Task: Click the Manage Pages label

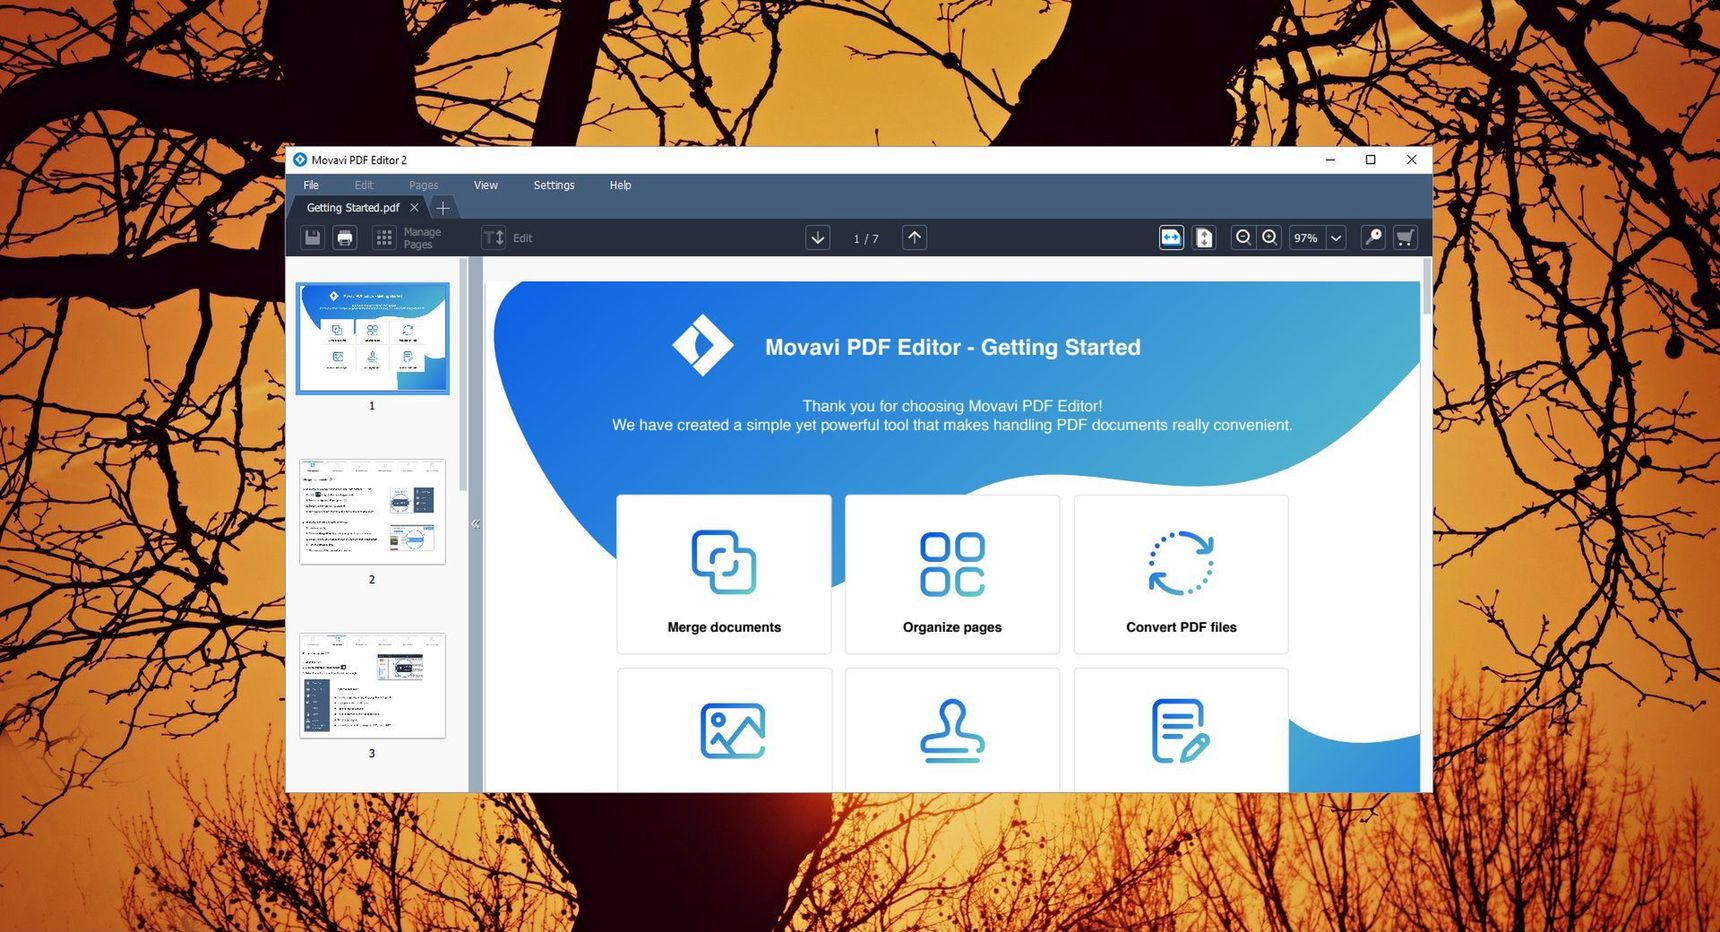Action: (x=422, y=238)
